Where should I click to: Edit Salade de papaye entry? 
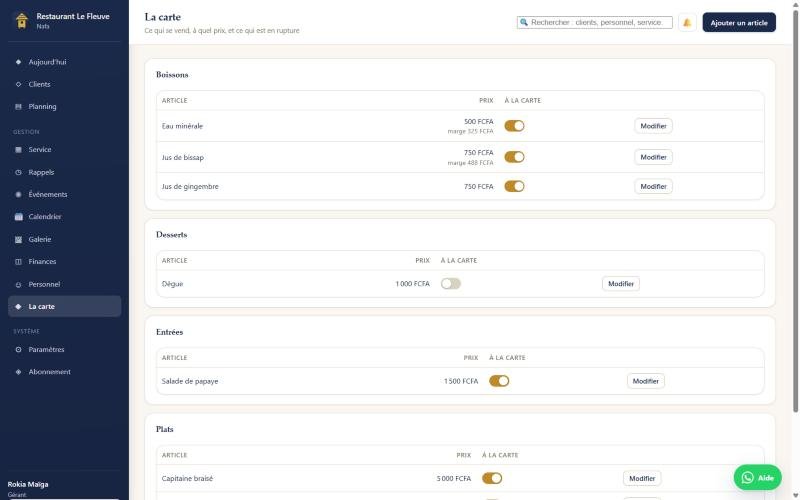pyautogui.click(x=645, y=381)
